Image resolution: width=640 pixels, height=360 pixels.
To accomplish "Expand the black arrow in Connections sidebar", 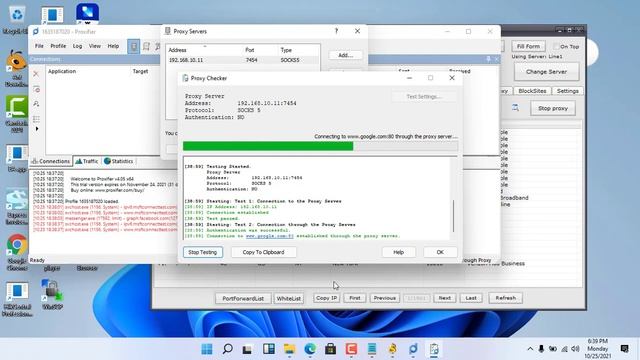I will click(x=37, y=129).
